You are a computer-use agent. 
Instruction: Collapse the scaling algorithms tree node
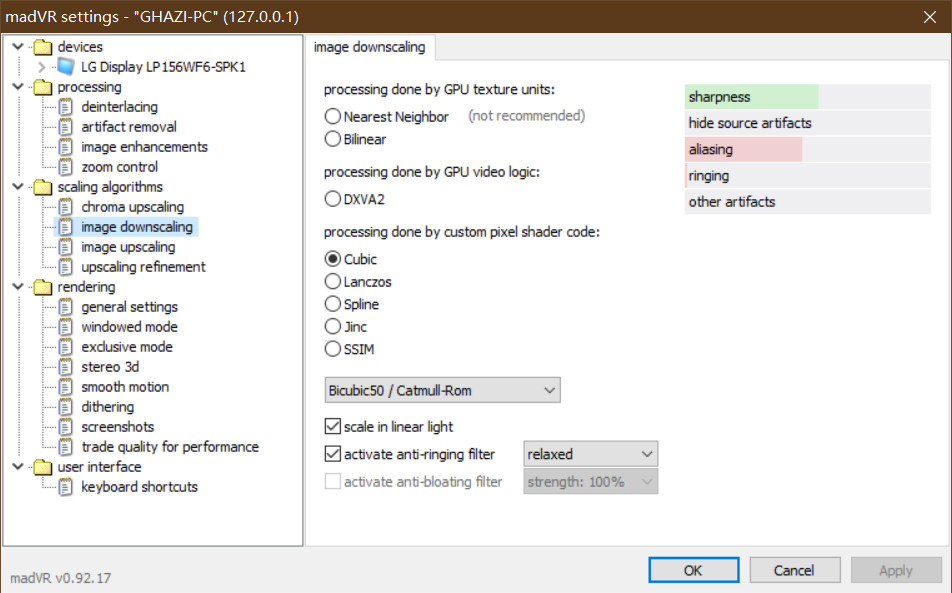tap(18, 186)
